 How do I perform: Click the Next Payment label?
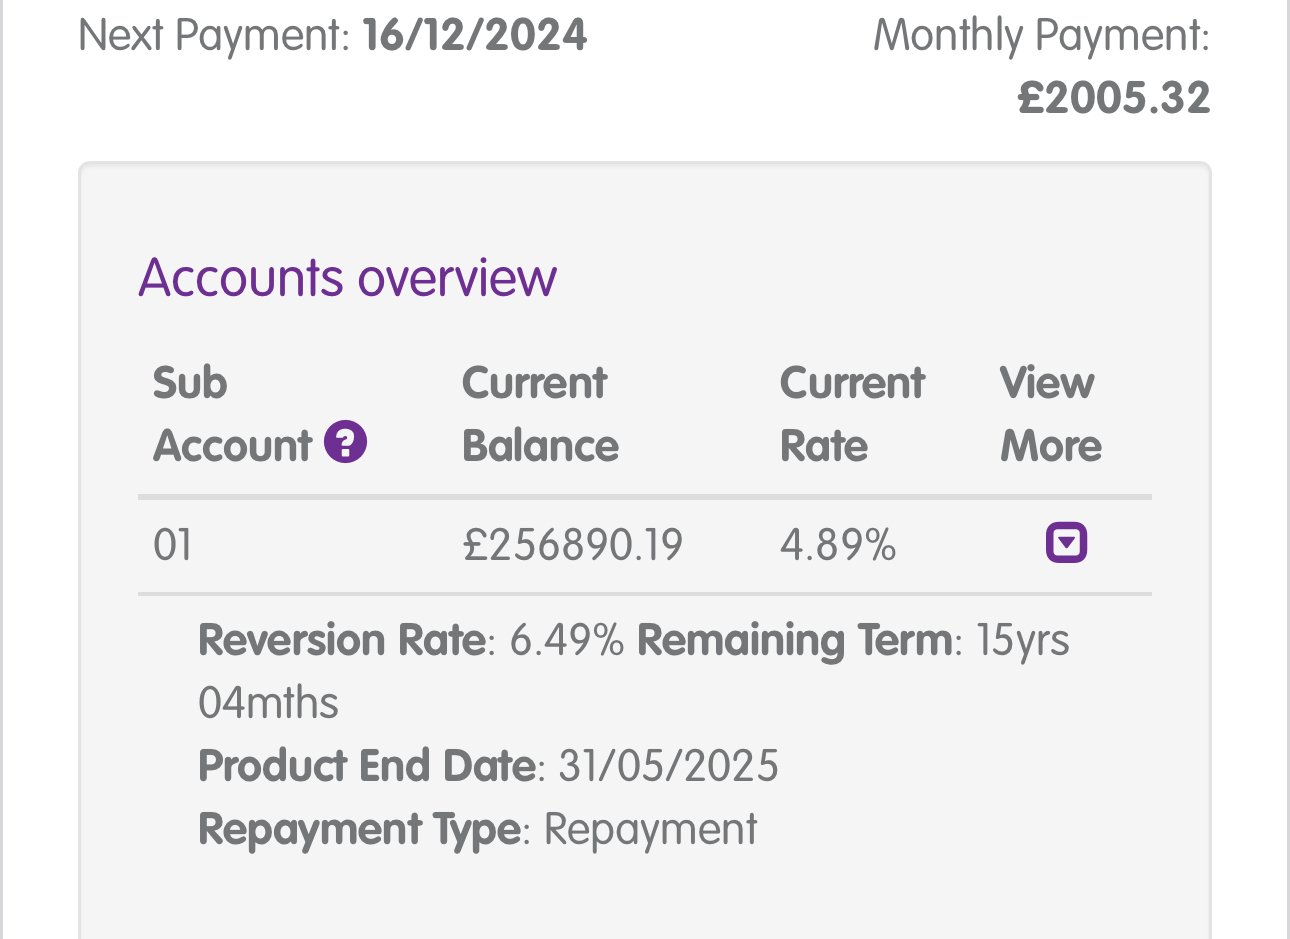pos(213,36)
